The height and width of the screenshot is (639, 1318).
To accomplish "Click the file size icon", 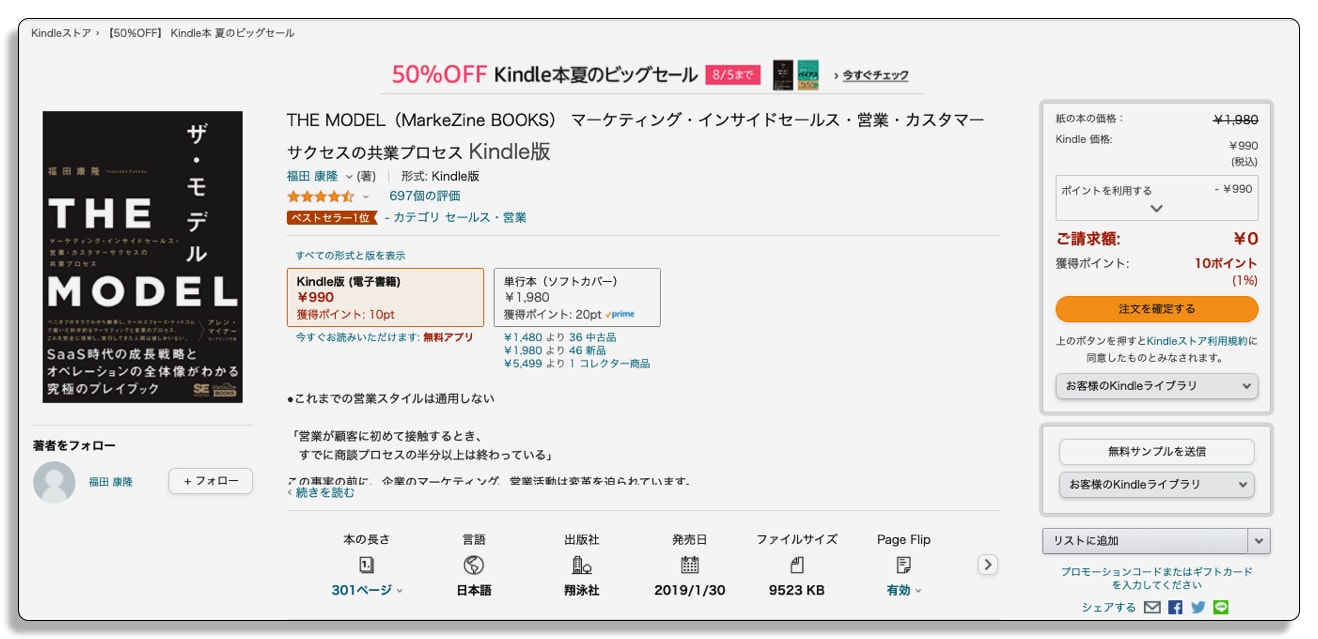I will 797,565.
